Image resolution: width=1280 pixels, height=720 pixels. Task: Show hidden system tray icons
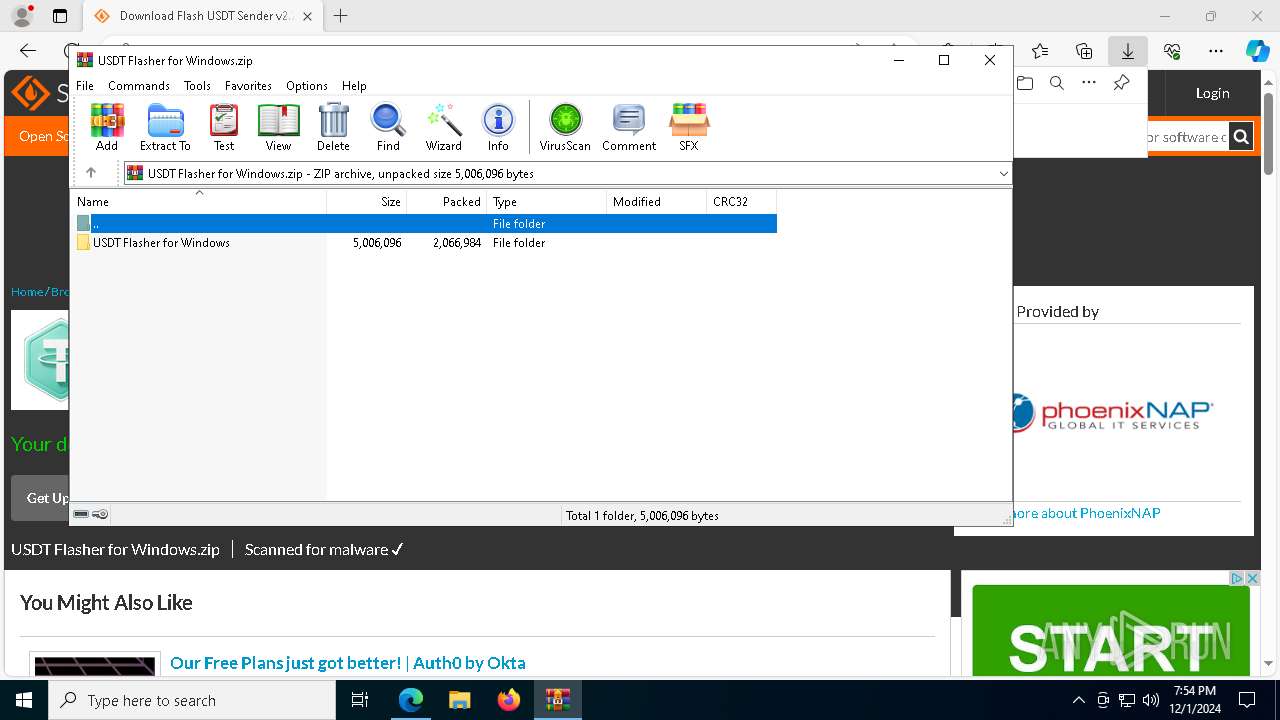coord(1078,700)
